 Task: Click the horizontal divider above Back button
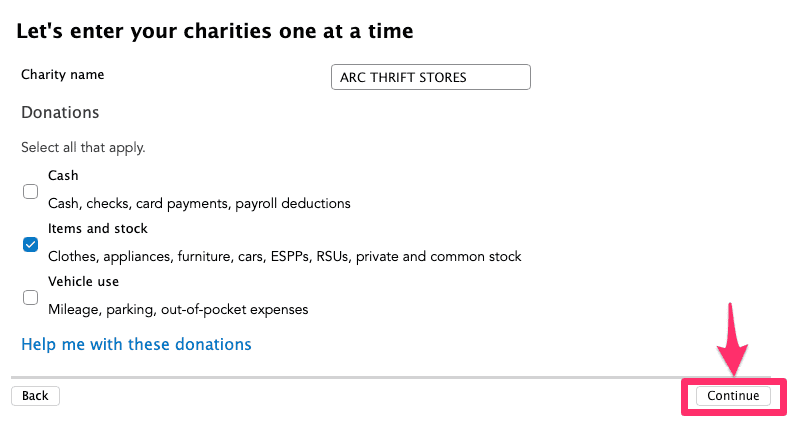(400, 377)
